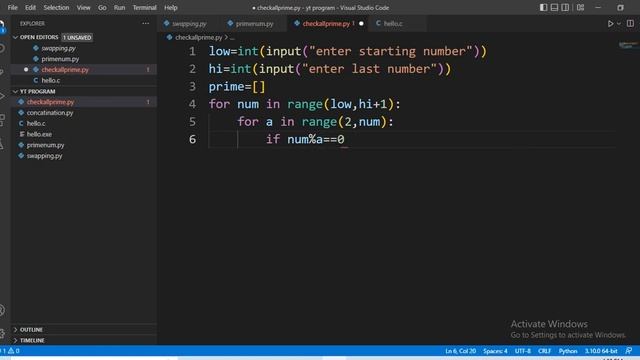This screenshot has height=360, width=640.
Task: Click the Split Editor Right icon
Action: [x=630, y=24]
